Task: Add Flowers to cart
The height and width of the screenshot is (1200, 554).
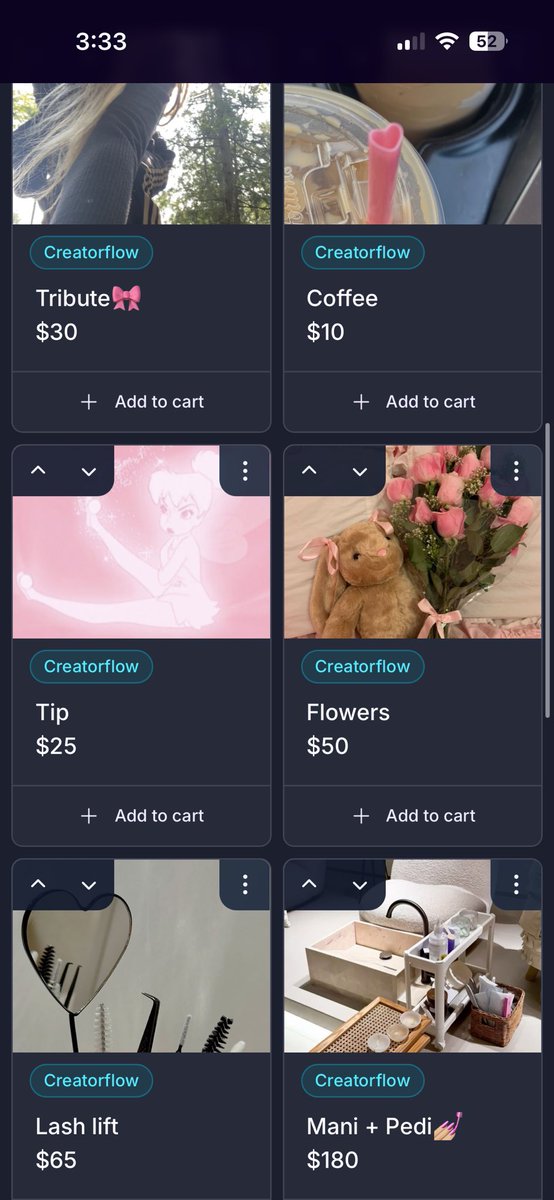Action: pos(413,816)
